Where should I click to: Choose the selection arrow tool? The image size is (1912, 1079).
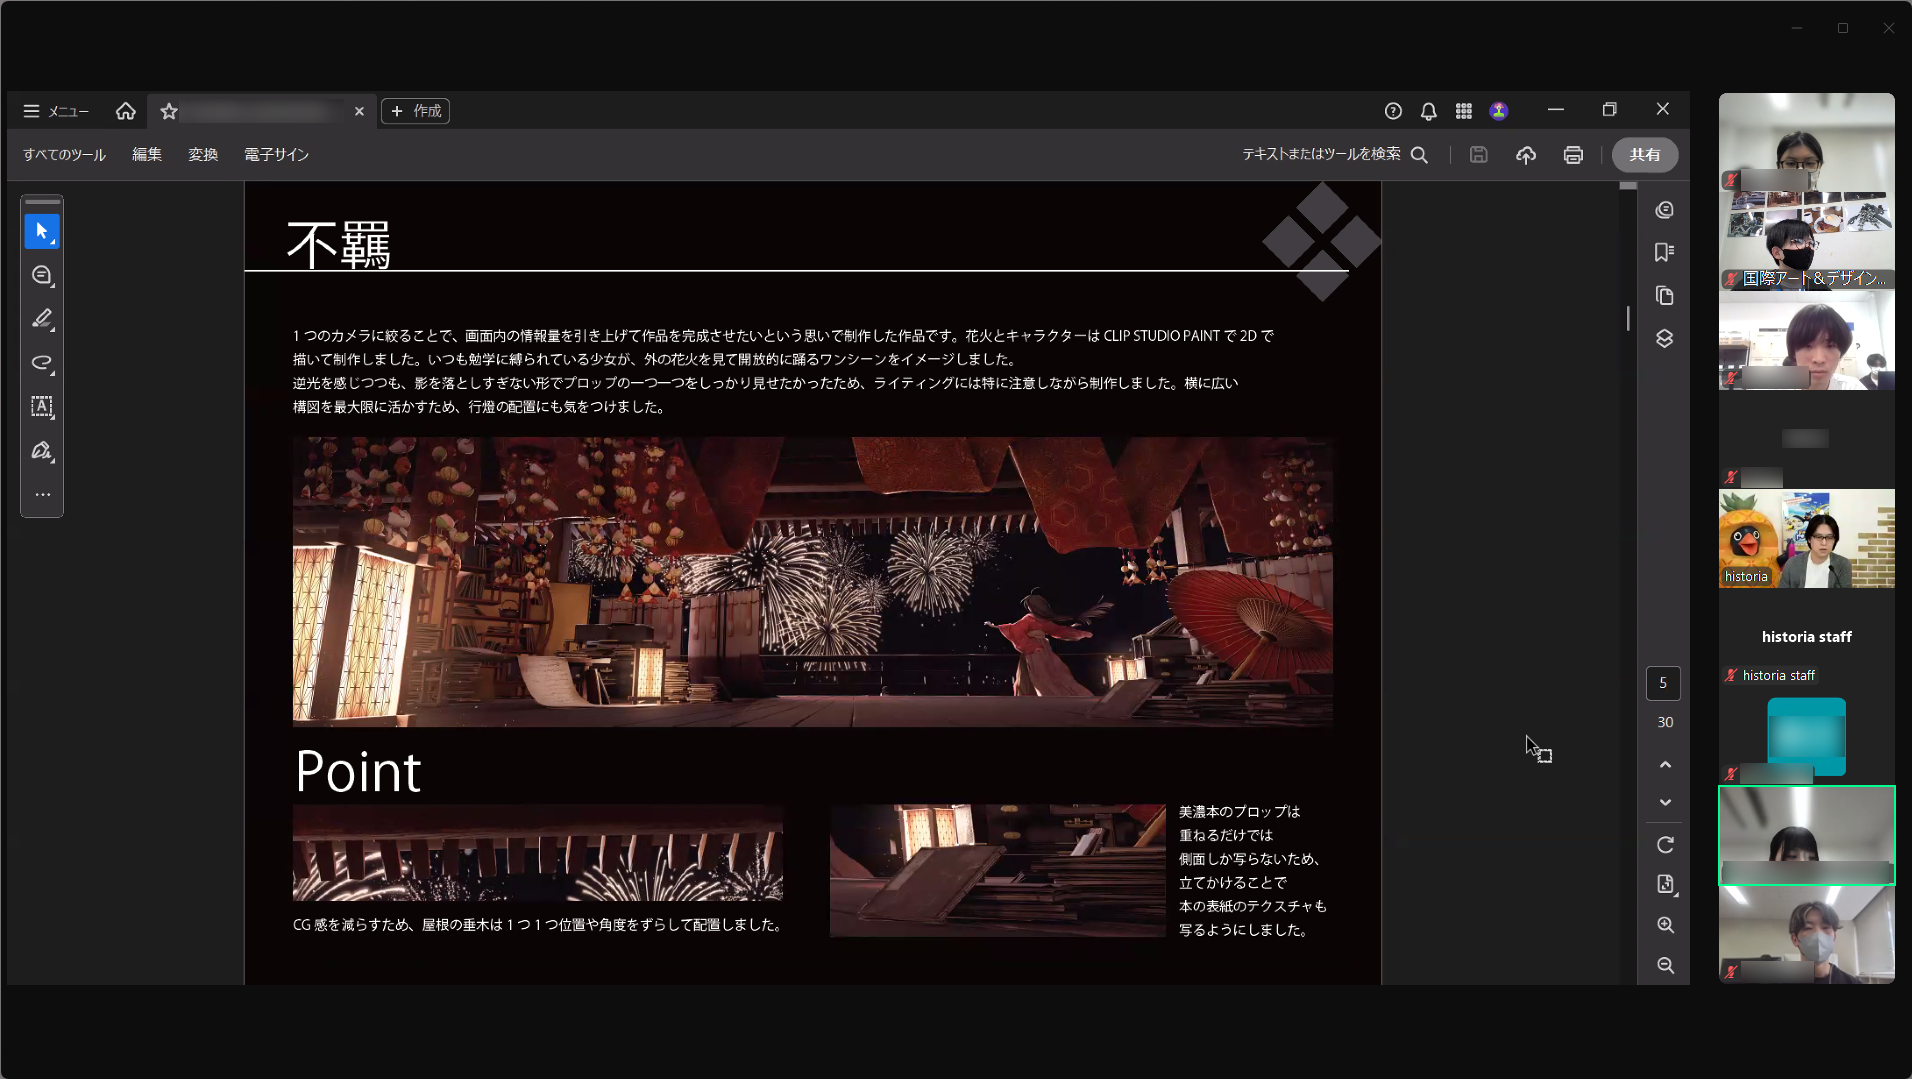(x=42, y=232)
